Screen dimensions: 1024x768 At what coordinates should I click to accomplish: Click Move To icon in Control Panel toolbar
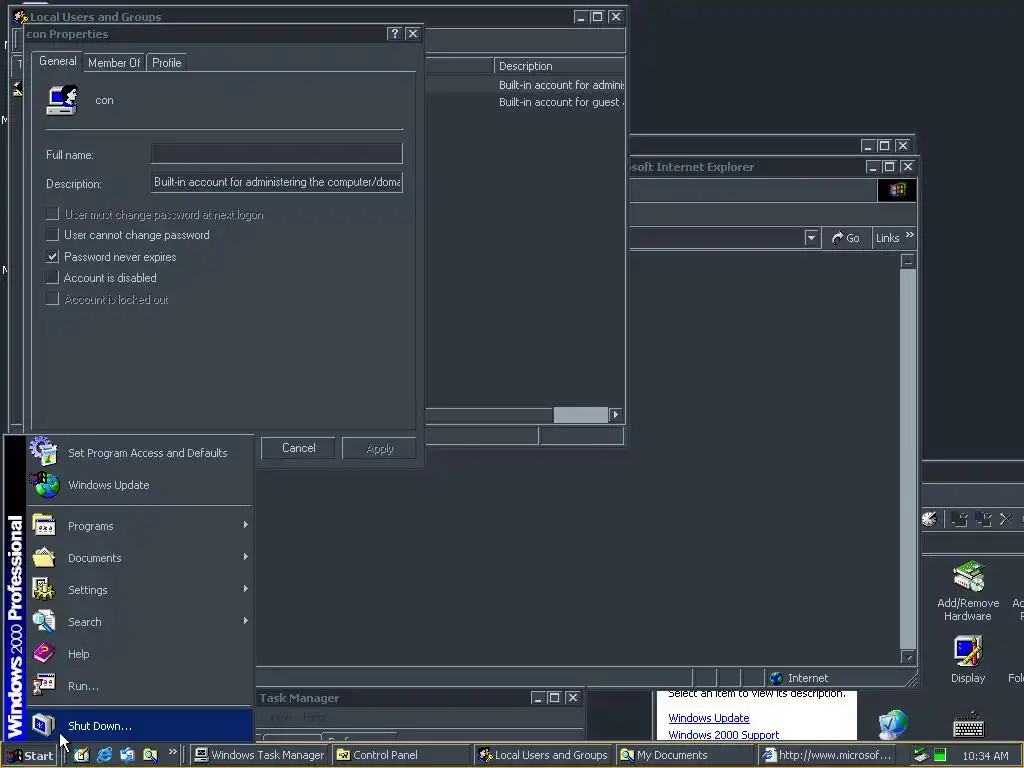pos(959,519)
